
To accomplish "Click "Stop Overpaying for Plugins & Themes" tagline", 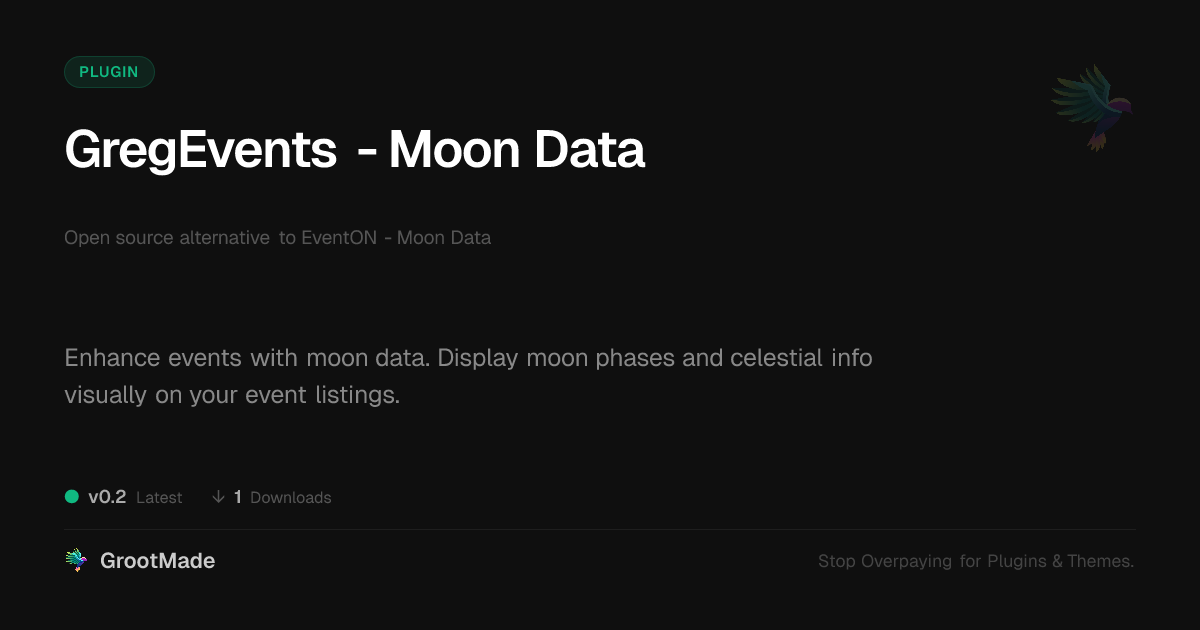I will (x=975, y=561).
